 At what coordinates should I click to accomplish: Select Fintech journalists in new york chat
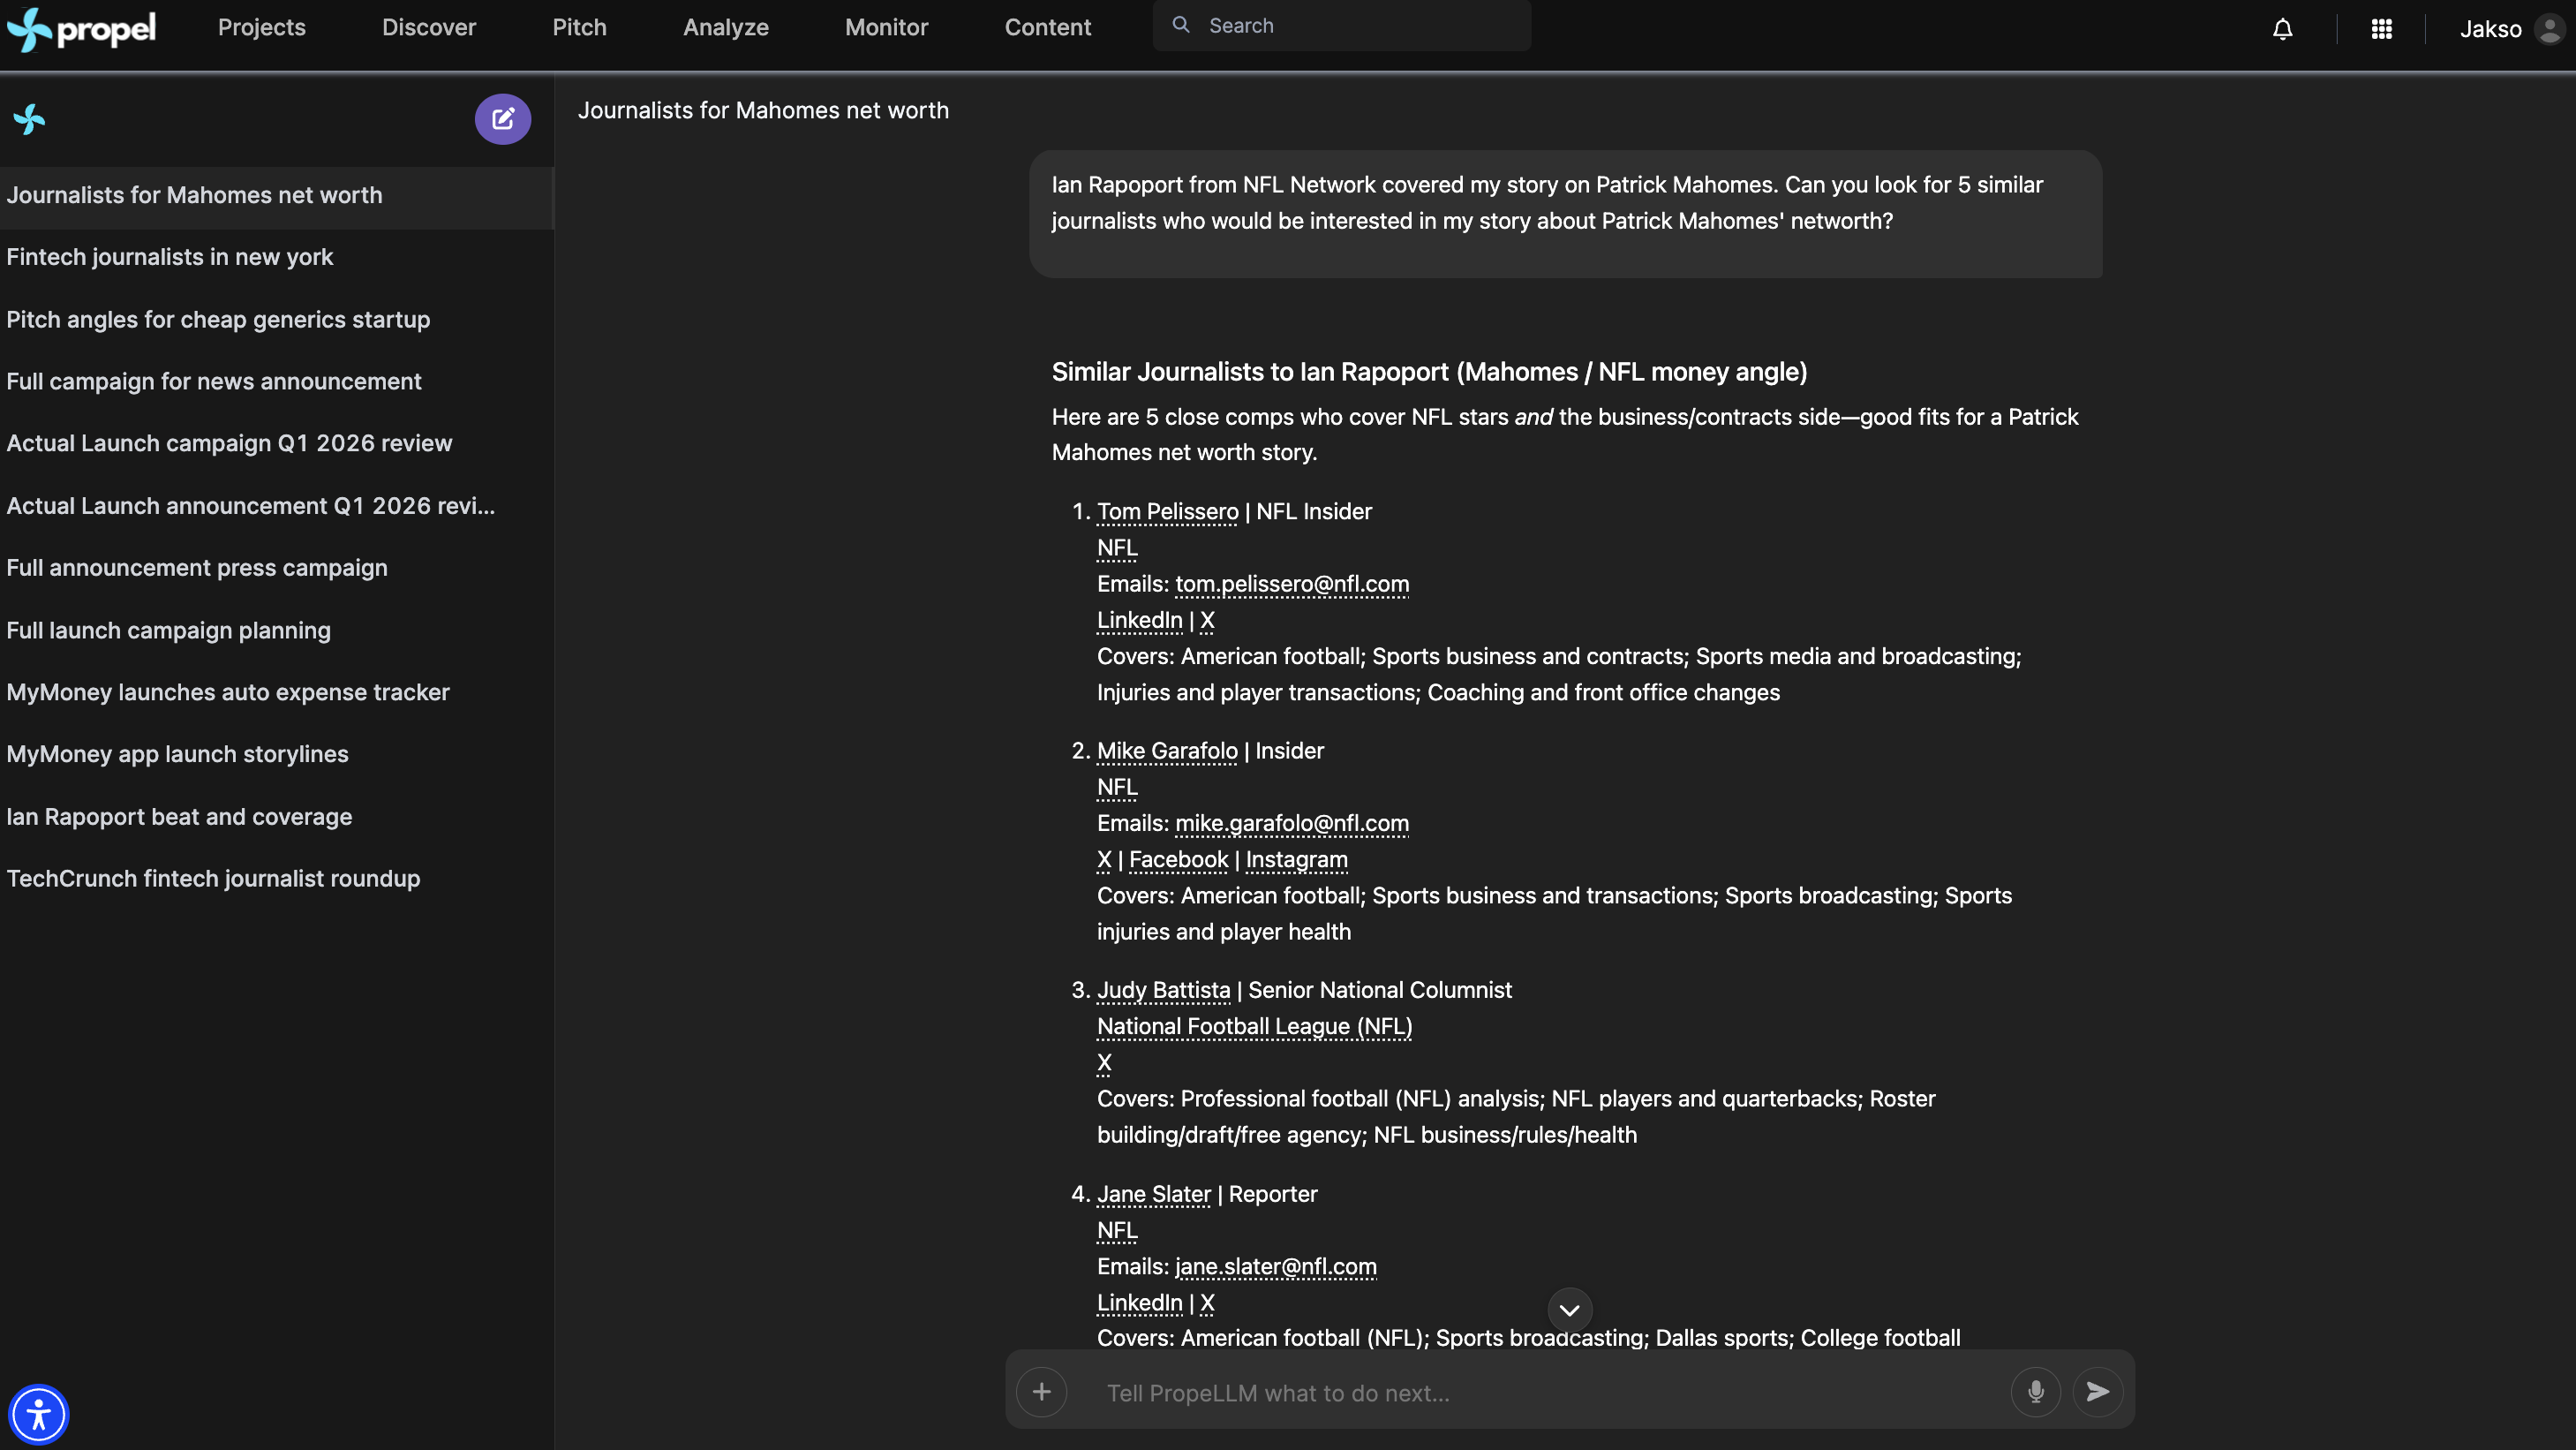pyautogui.click(x=170, y=257)
